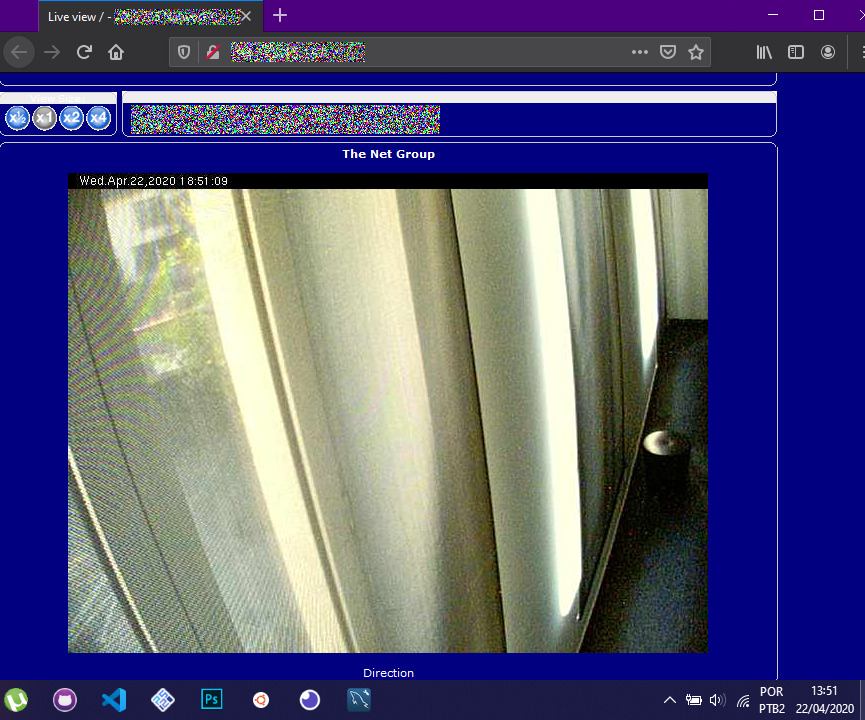Show insecure connection padlock details
865x720 pixels.
point(212,52)
